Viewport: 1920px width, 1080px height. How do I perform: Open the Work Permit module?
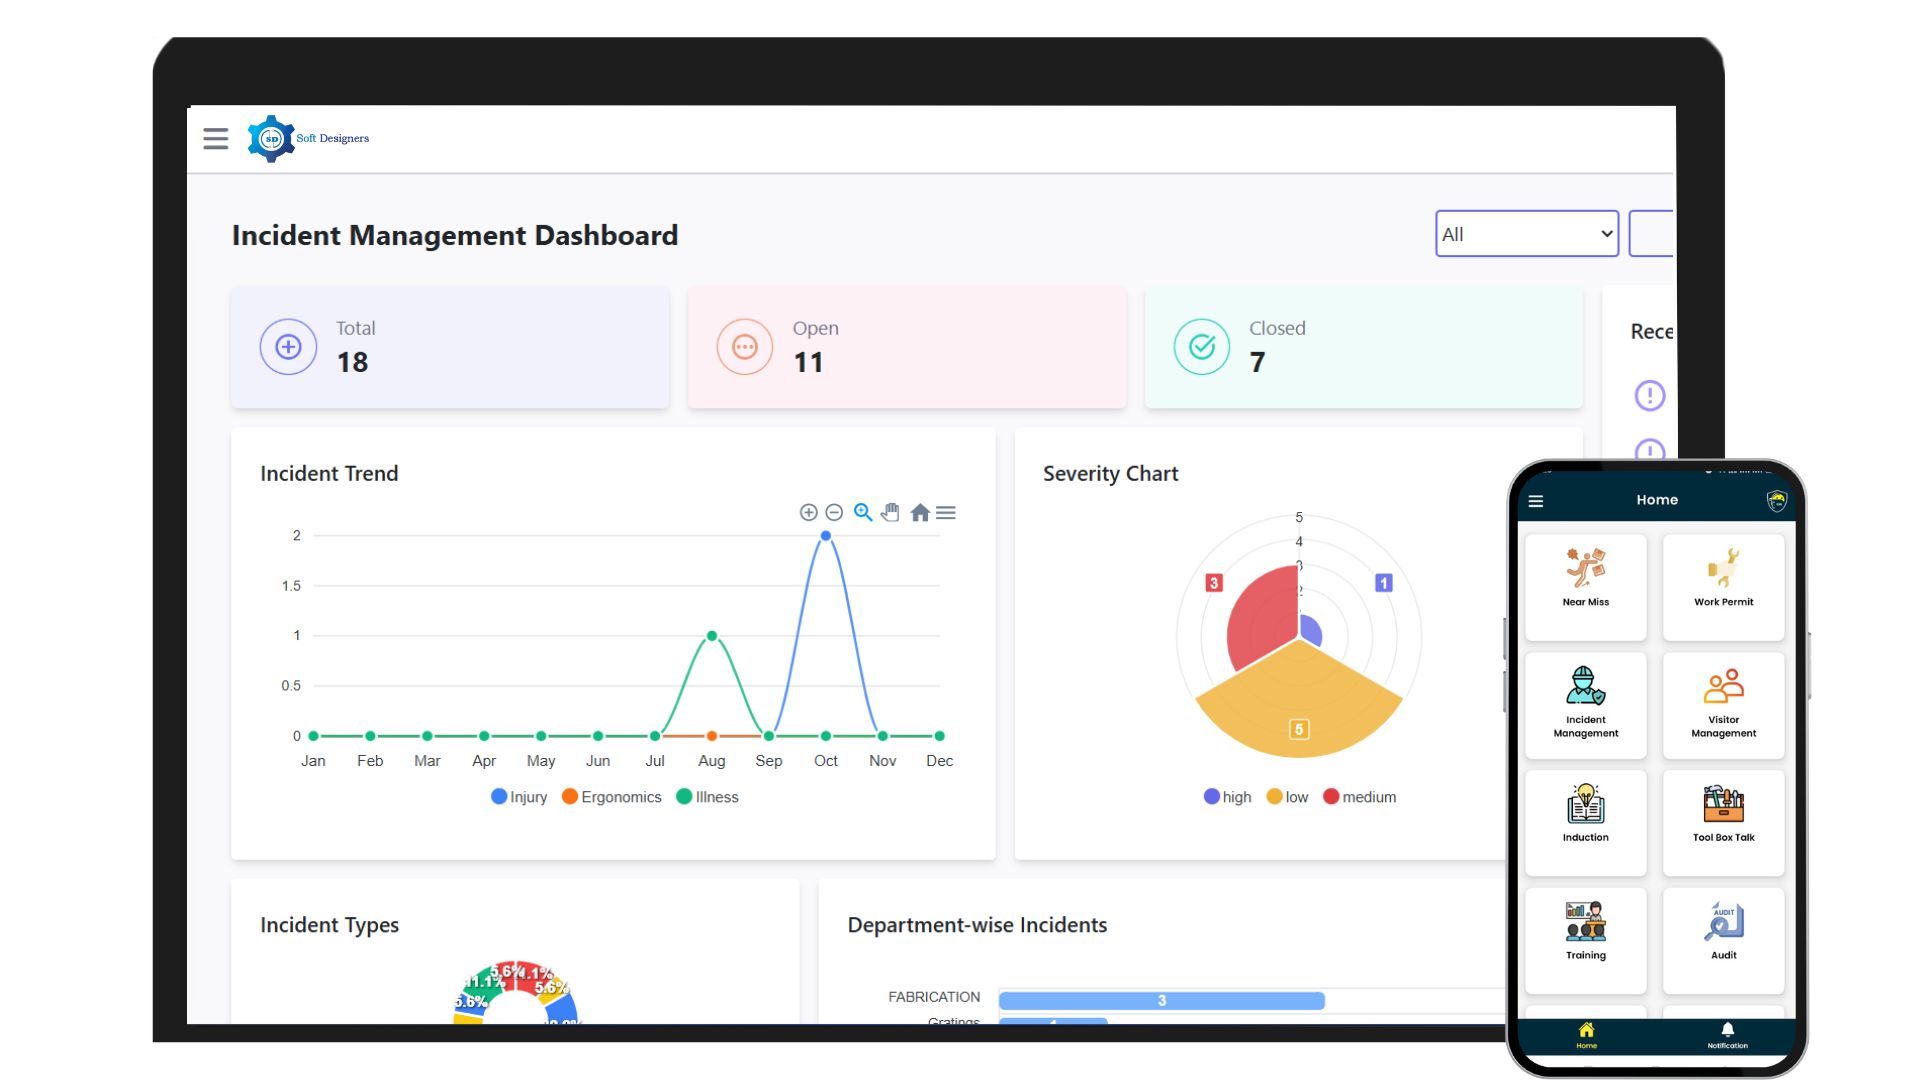(x=1723, y=585)
